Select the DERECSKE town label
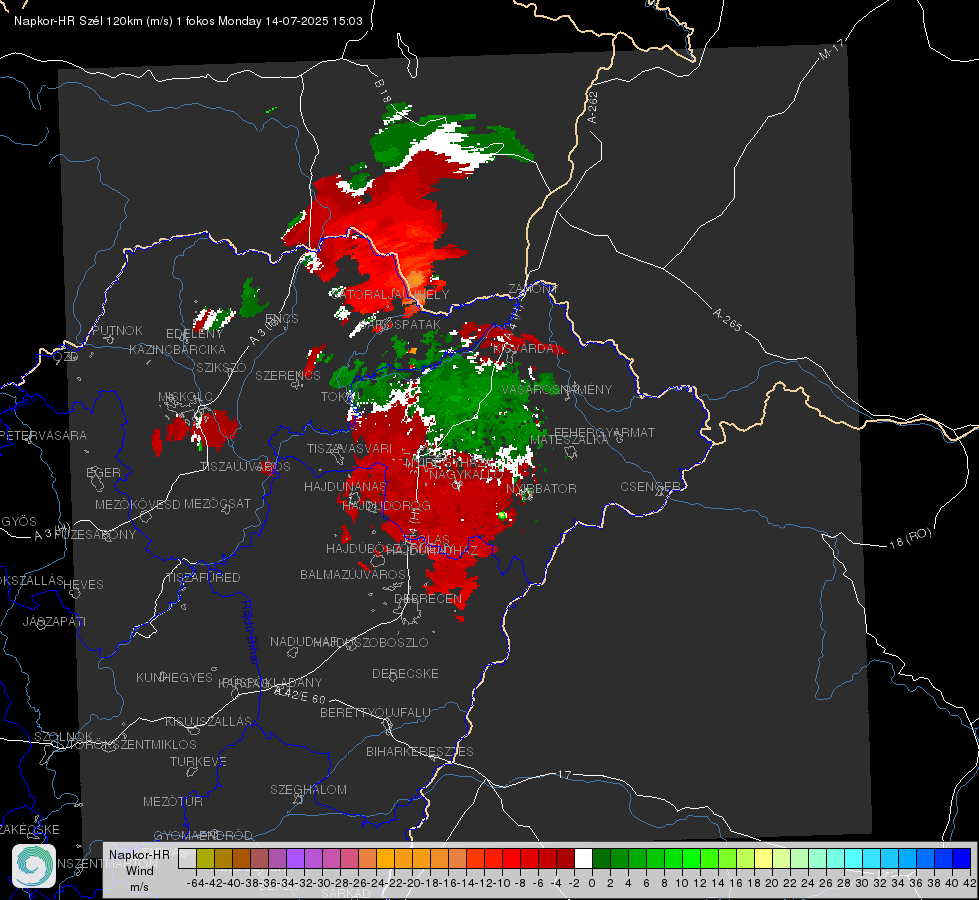 pyautogui.click(x=405, y=673)
